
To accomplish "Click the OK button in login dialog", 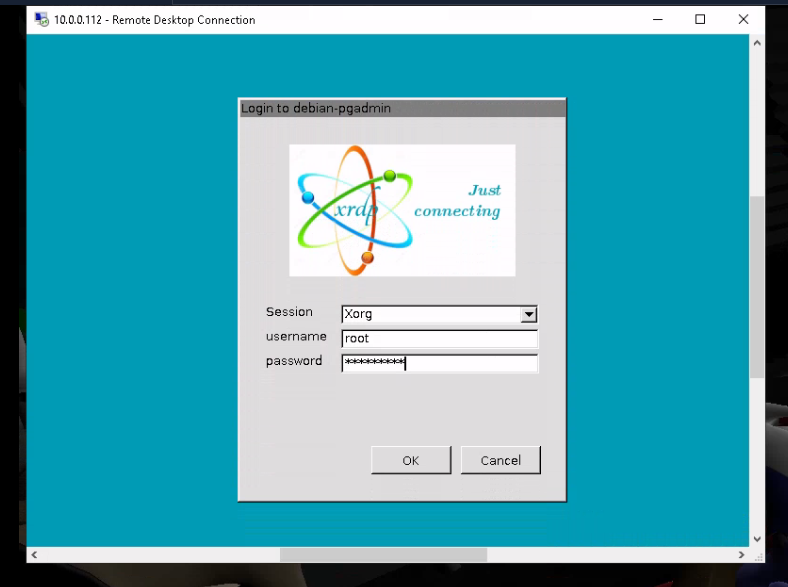I will (411, 460).
